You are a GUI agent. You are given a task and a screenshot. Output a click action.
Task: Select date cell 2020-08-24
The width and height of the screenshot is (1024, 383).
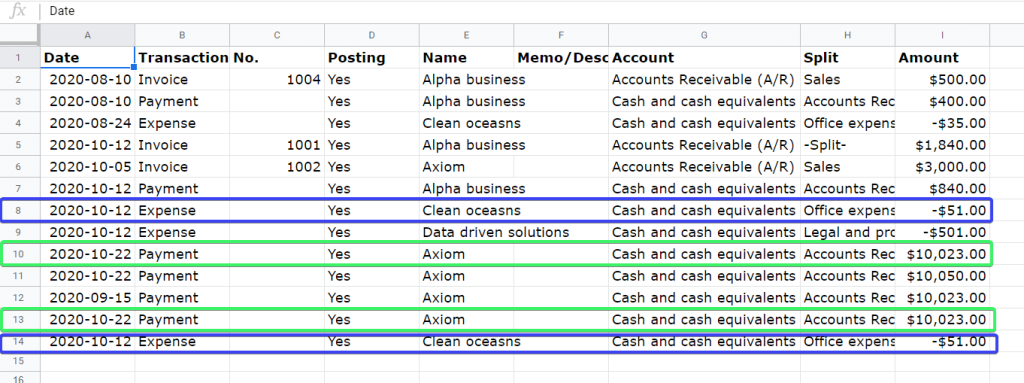coord(88,123)
